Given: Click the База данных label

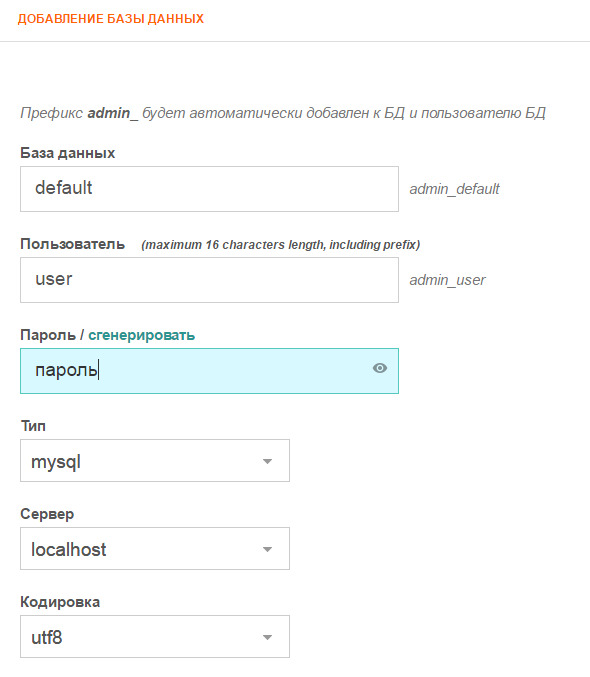Looking at the screenshot, I should (x=68, y=153).
